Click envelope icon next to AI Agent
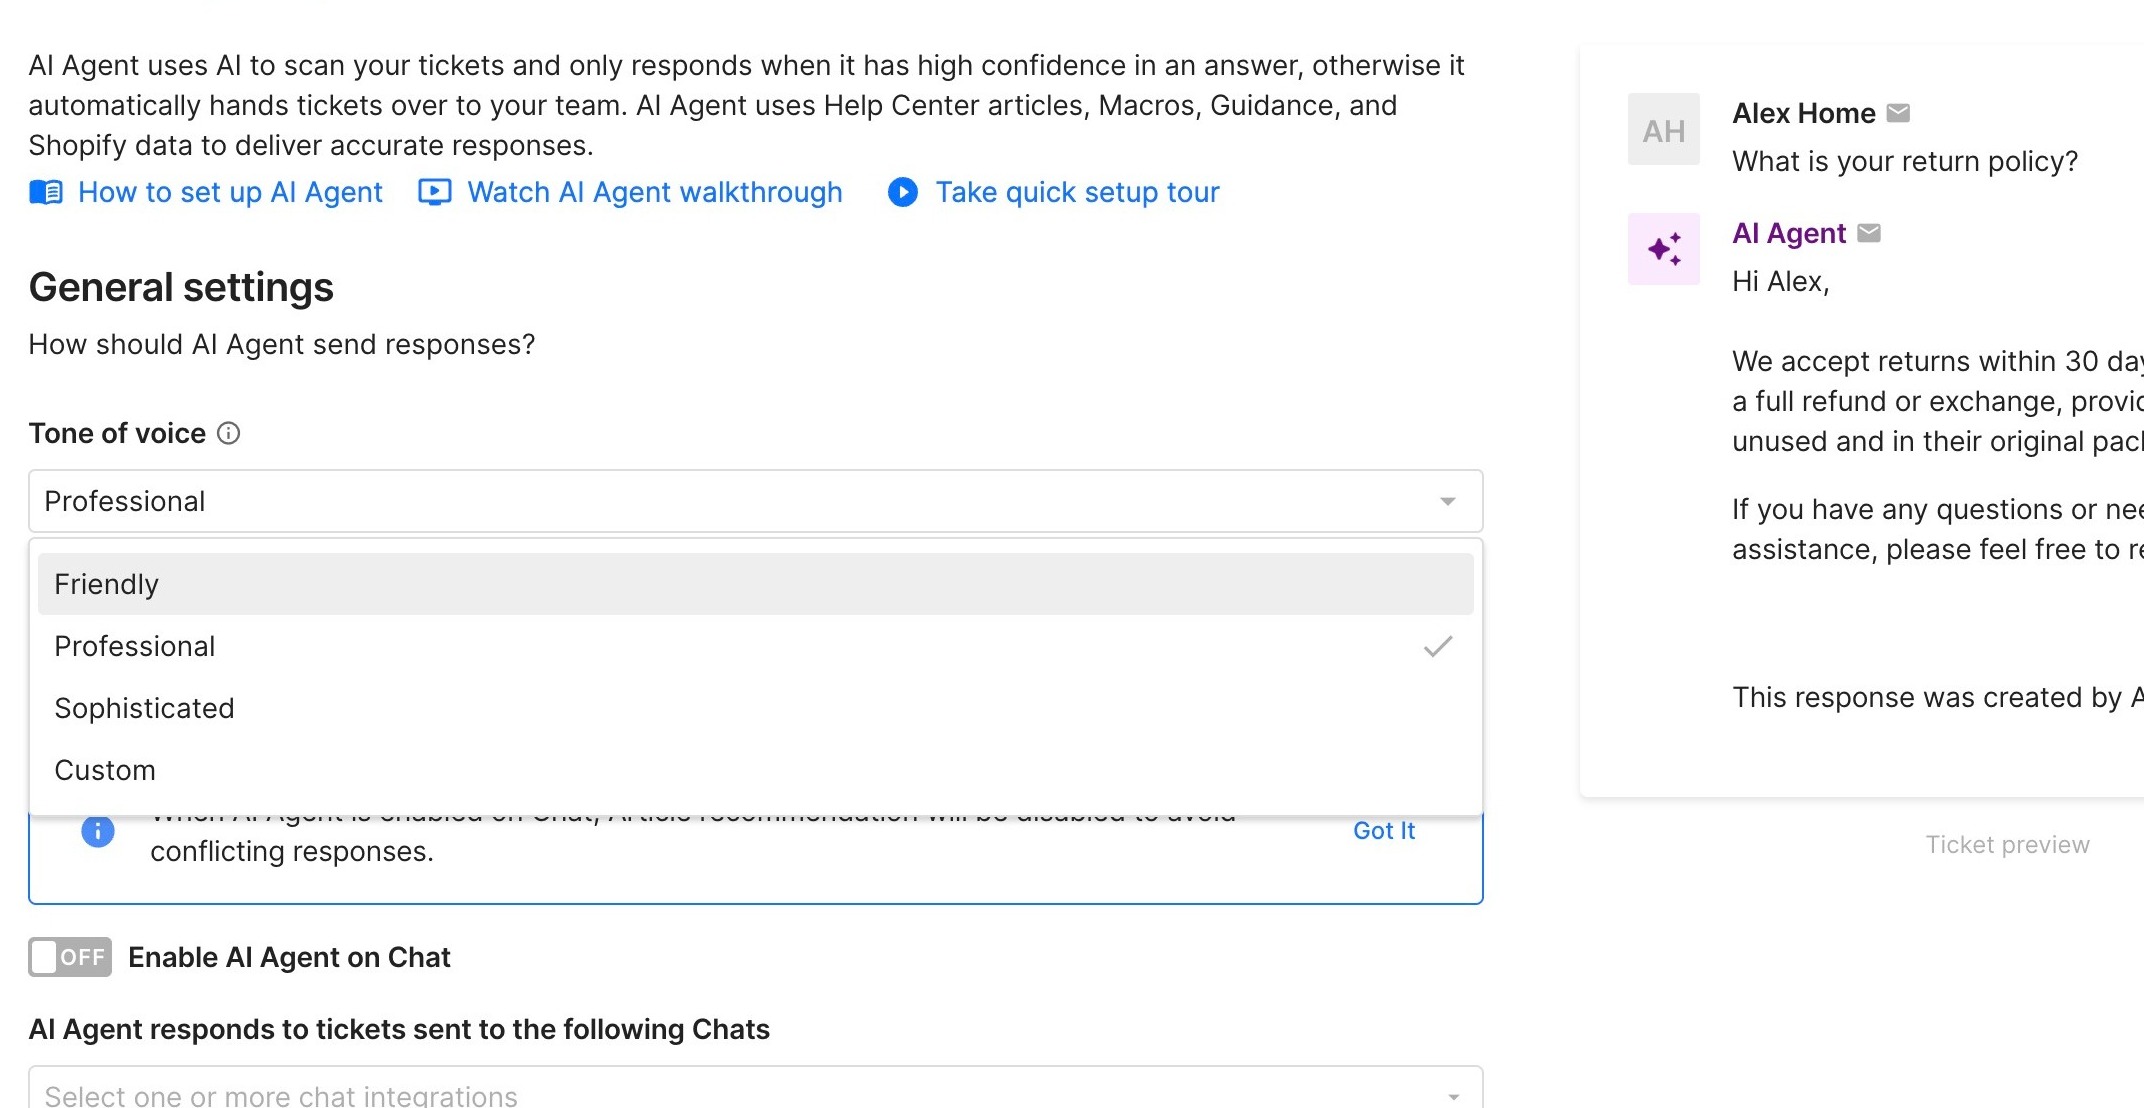The image size is (2144, 1108). tap(1868, 233)
